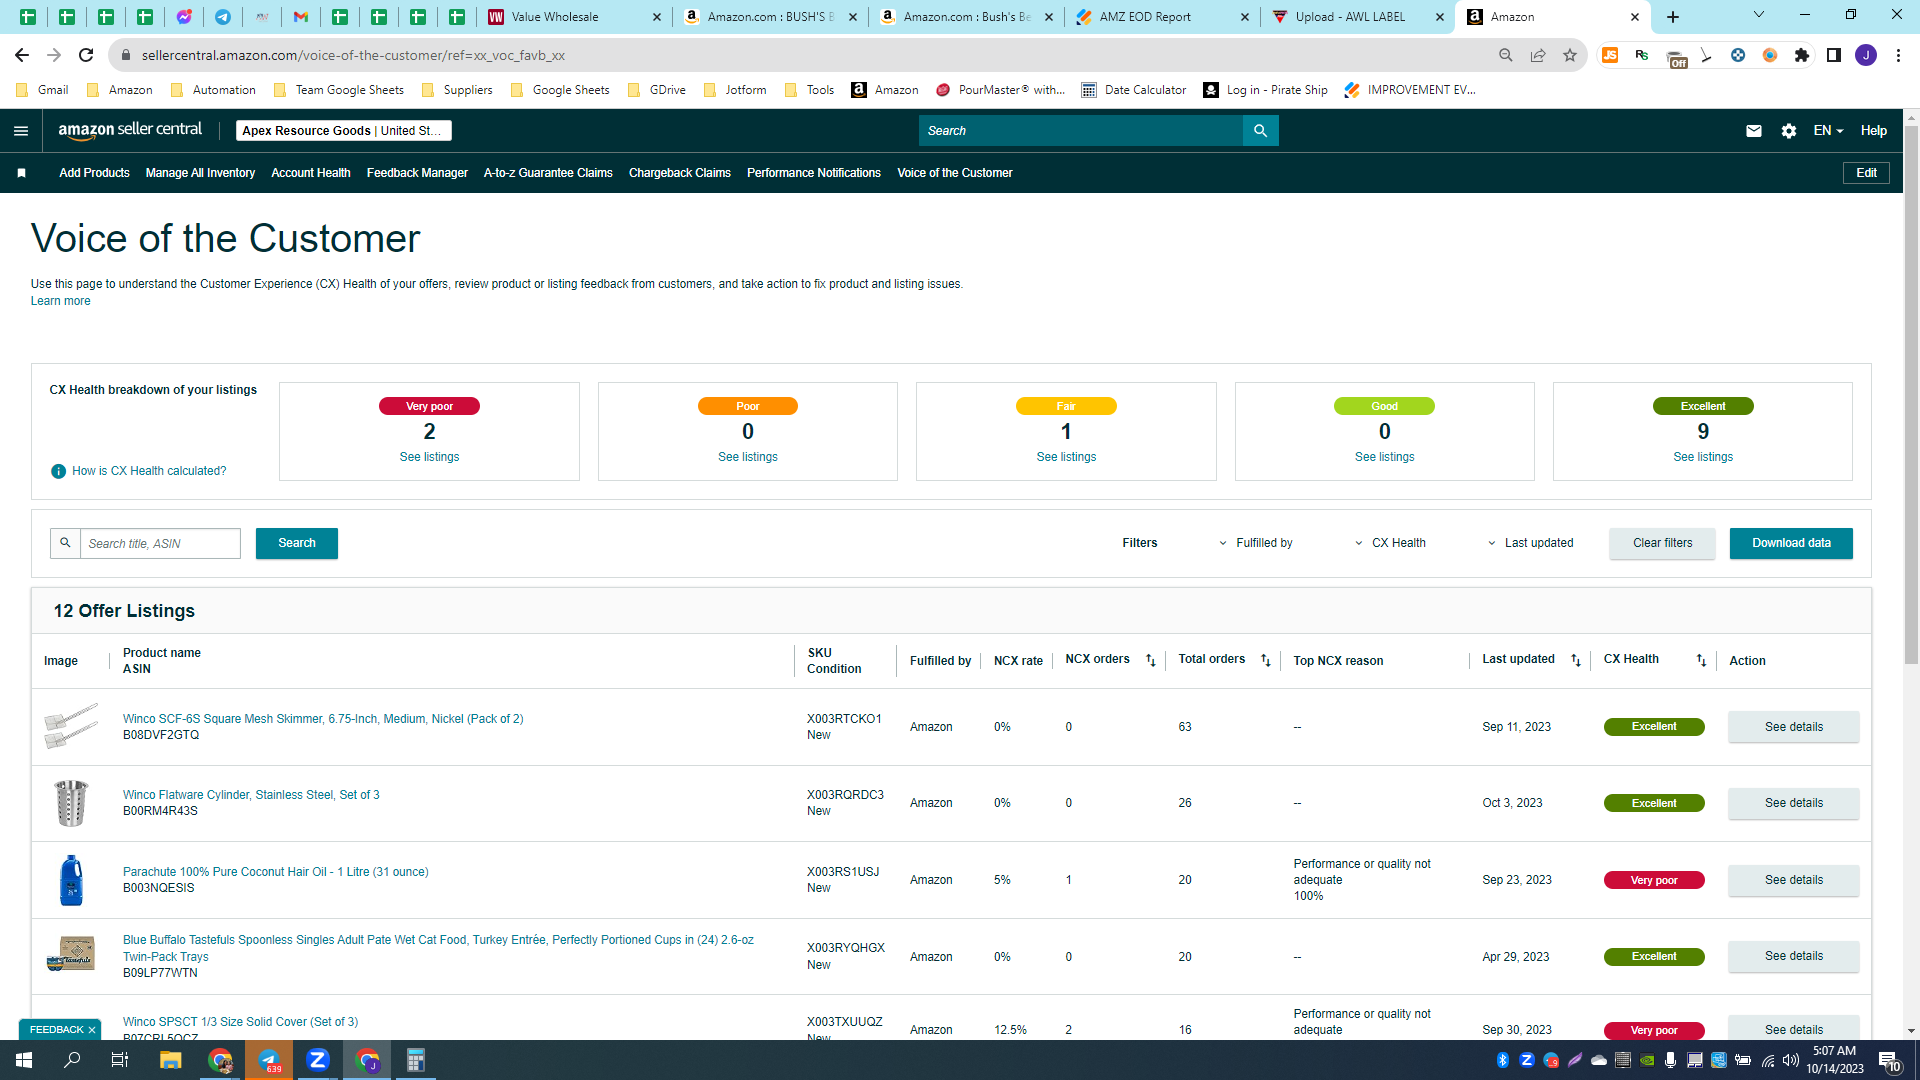Open a new browser tab
The image size is (1920, 1080).
(1673, 17)
